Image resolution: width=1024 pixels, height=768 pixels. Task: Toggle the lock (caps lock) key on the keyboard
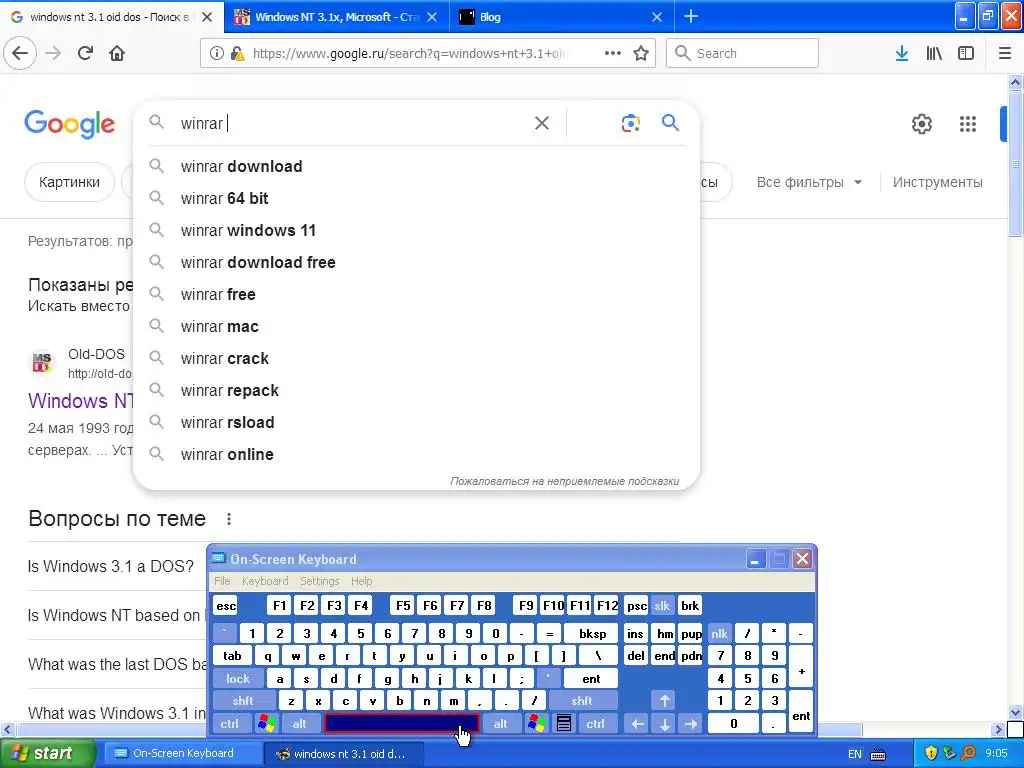238,679
